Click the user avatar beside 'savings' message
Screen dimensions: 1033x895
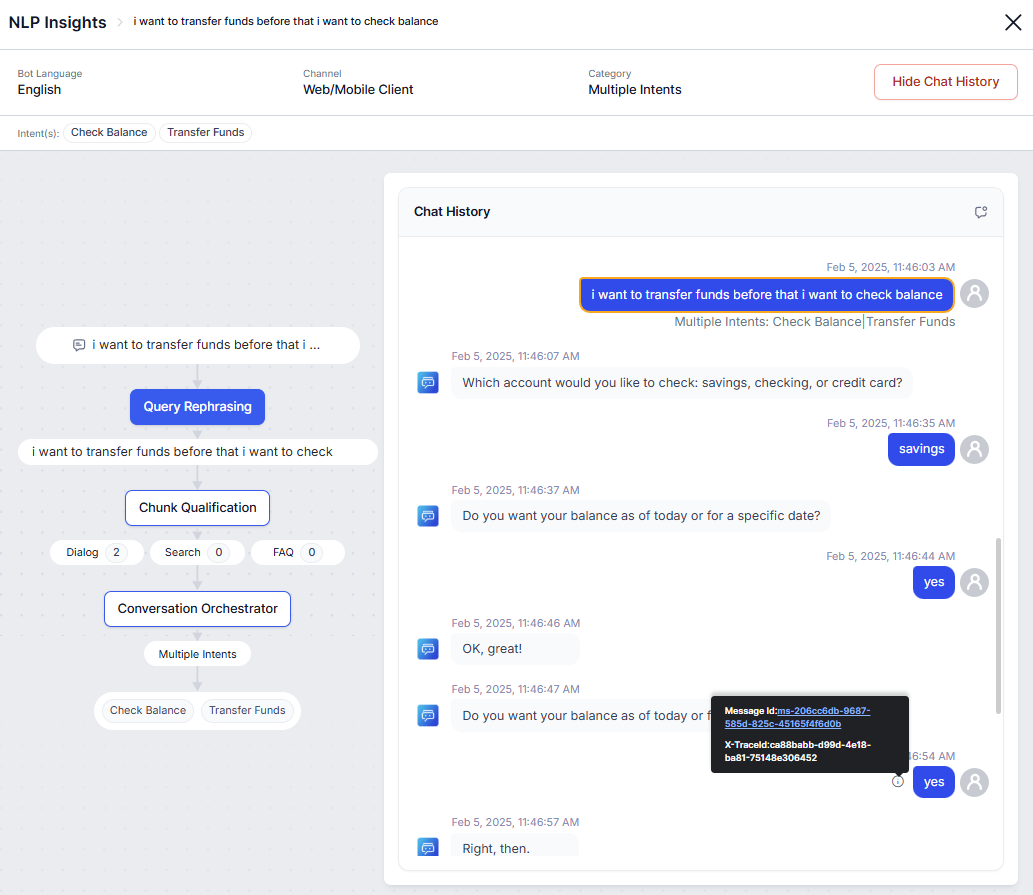point(974,449)
